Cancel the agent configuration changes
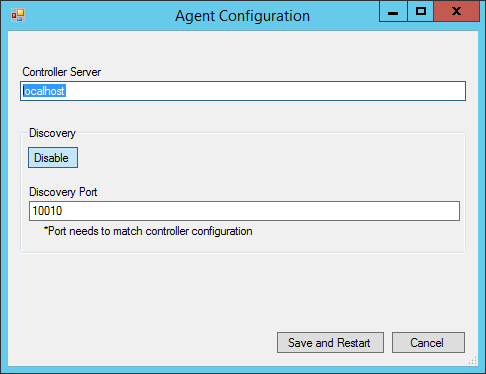 [x=428, y=342]
